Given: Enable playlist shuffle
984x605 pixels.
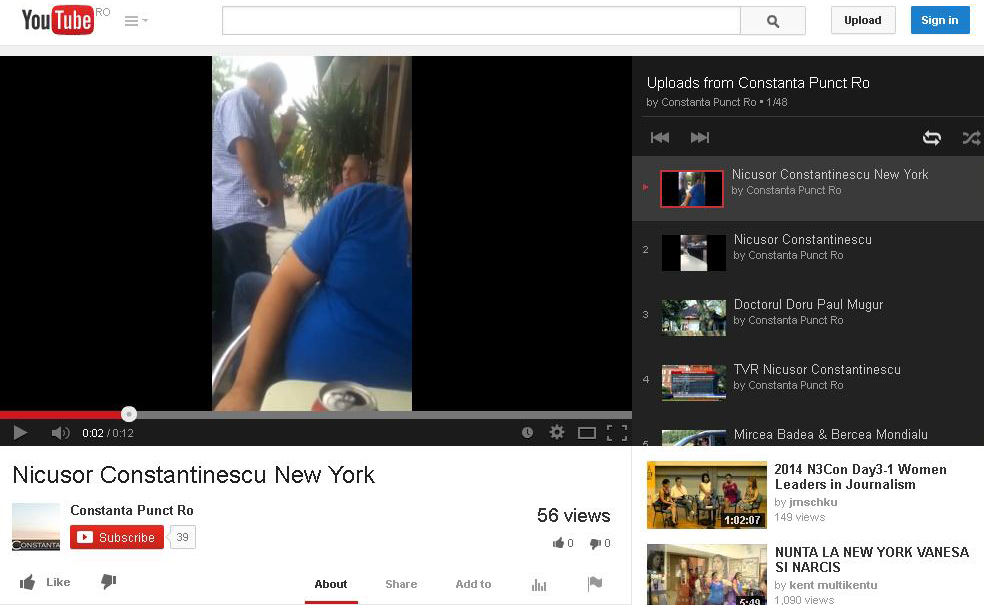Looking at the screenshot, I should coord(970,137).
